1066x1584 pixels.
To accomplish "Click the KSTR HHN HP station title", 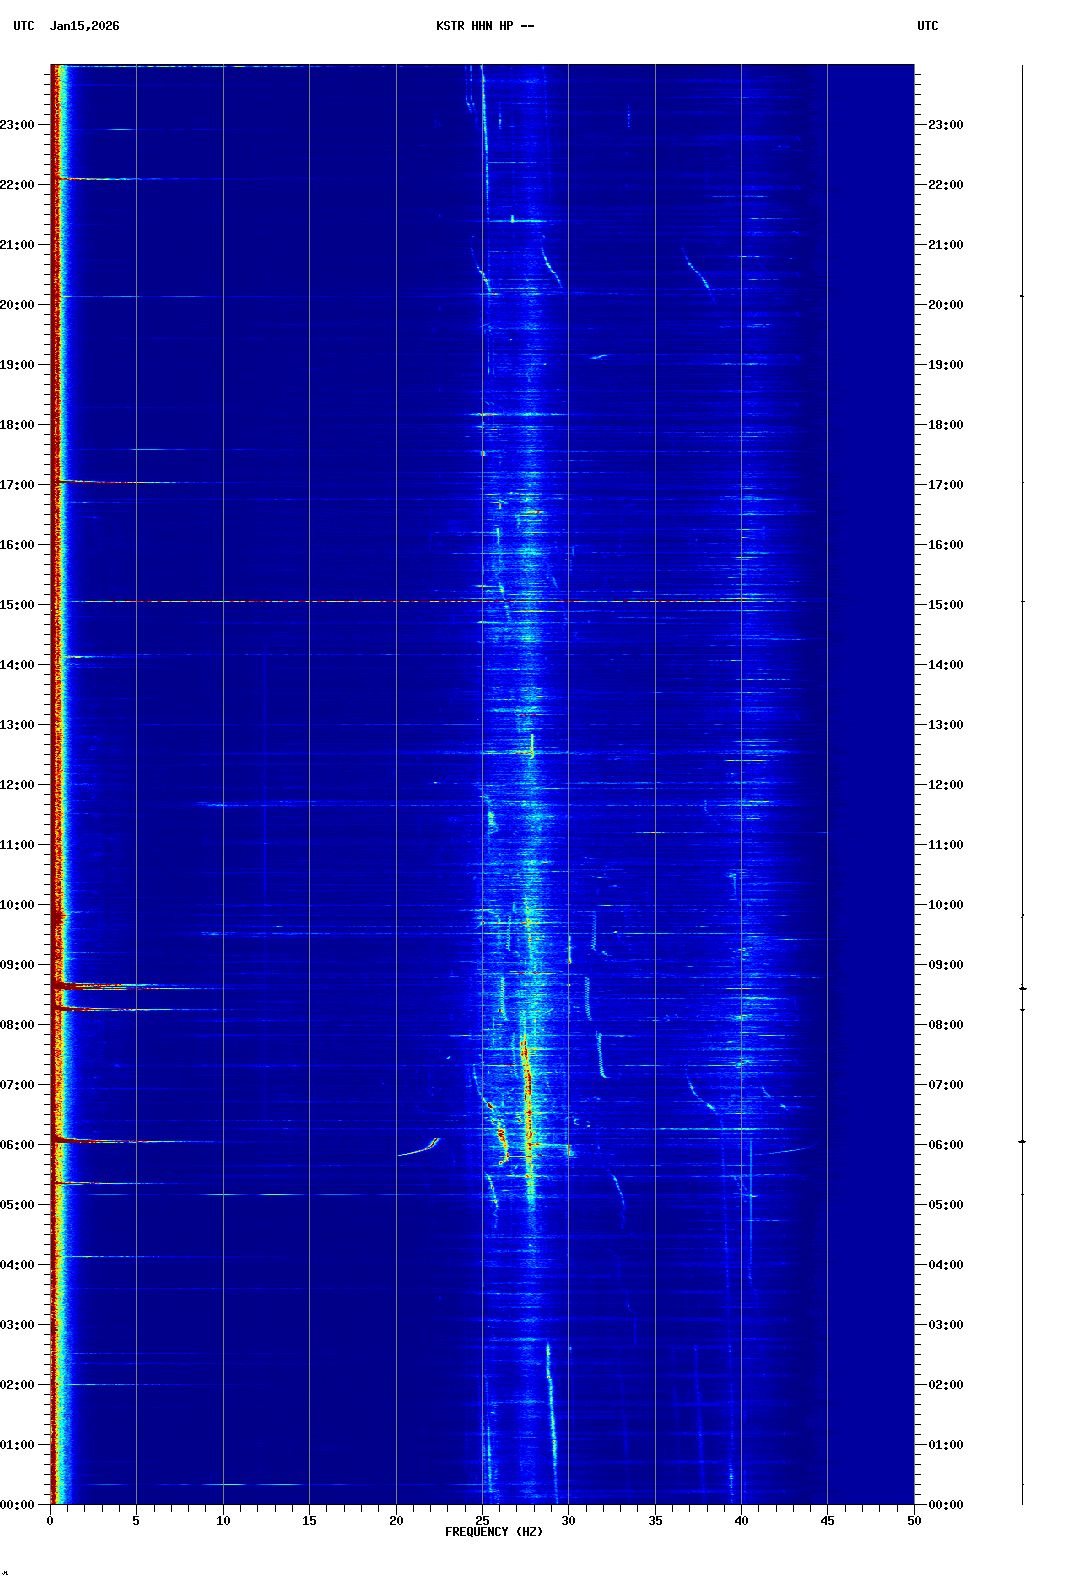I will click(x=484, y=26).
